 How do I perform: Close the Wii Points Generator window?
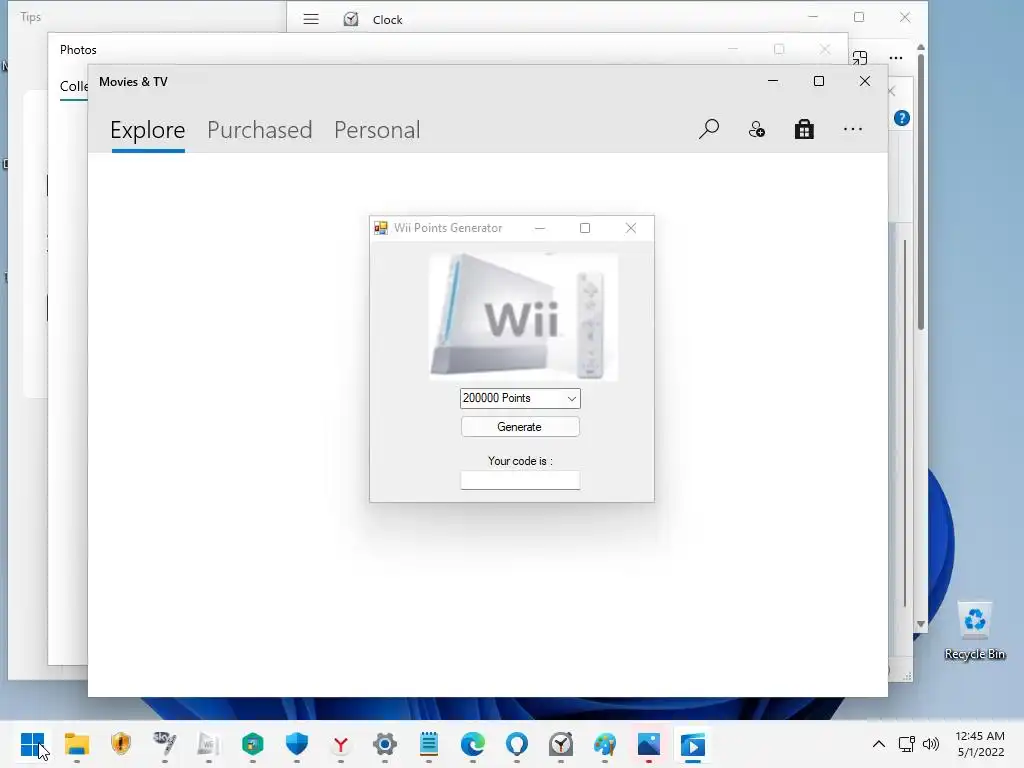(x=631, y=228)
